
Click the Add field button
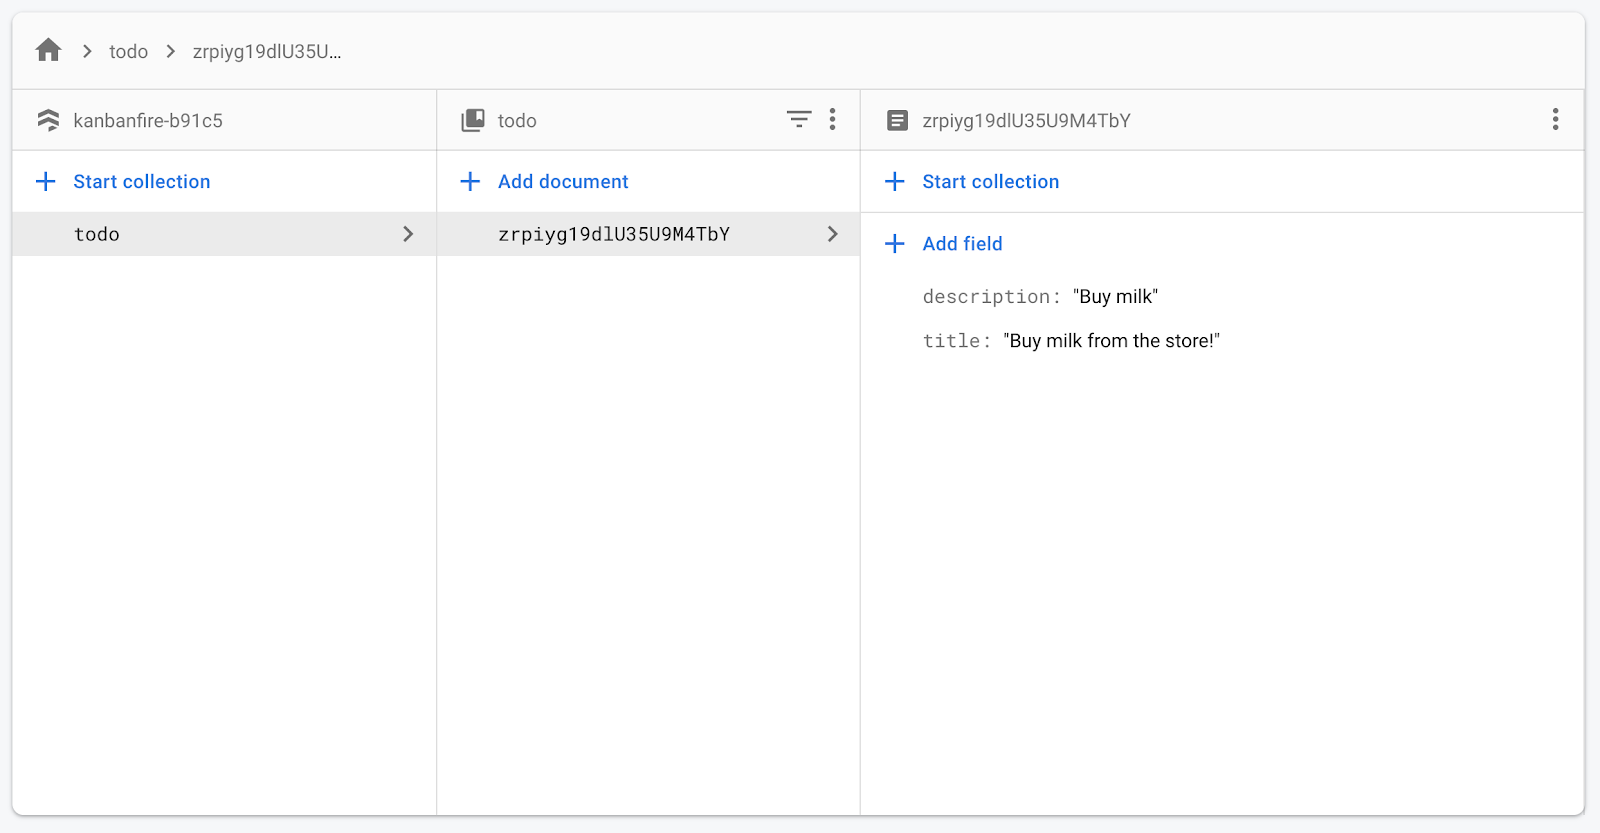pyautogui.click(x=962, y=244)
